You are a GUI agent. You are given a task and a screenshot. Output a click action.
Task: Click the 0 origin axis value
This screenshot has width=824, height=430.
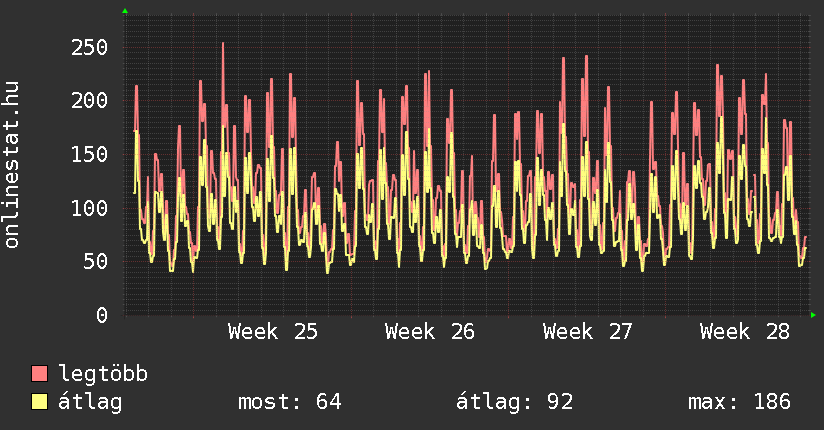coord(102,315)
